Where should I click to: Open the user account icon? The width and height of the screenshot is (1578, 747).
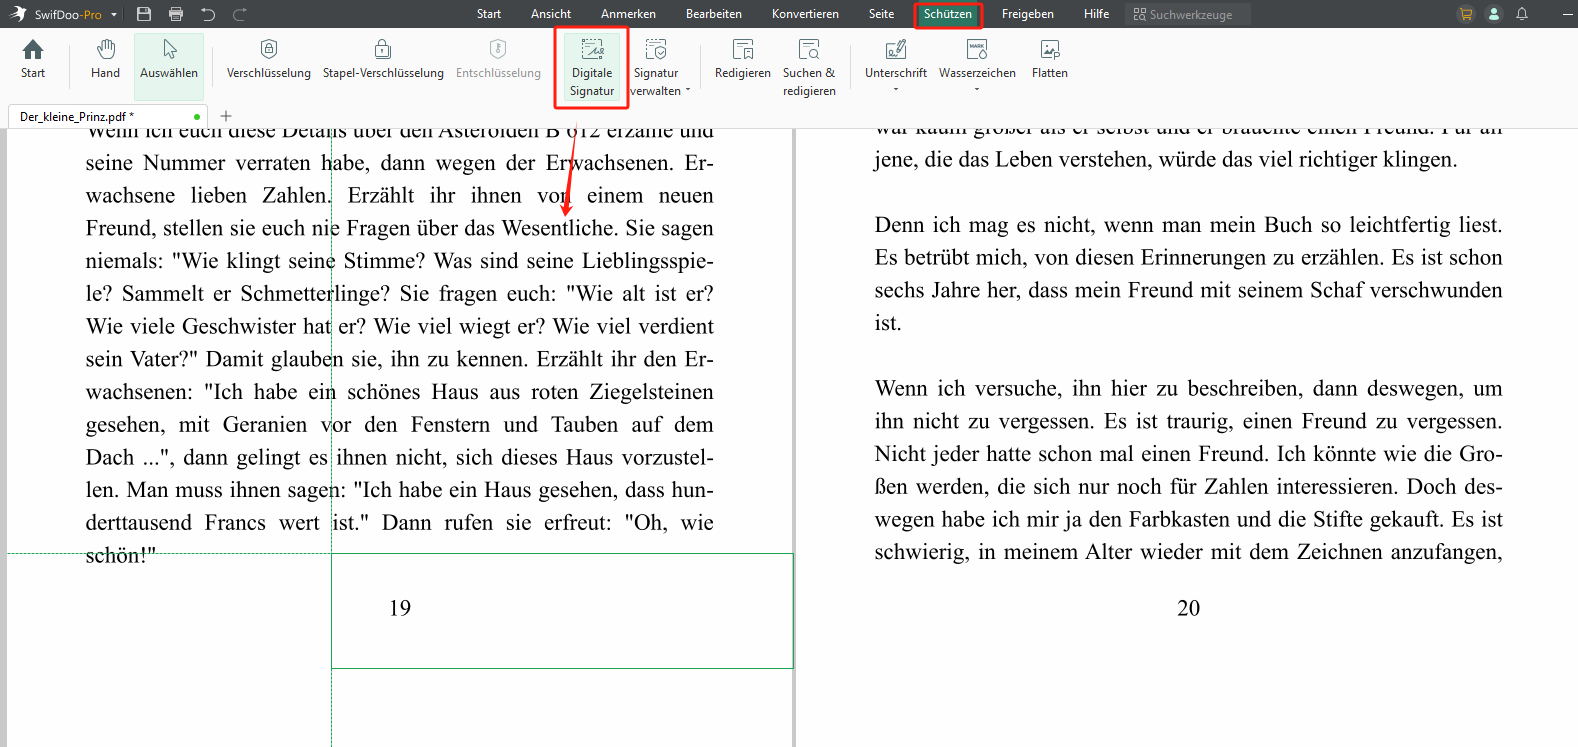[x=1494, y=14]
